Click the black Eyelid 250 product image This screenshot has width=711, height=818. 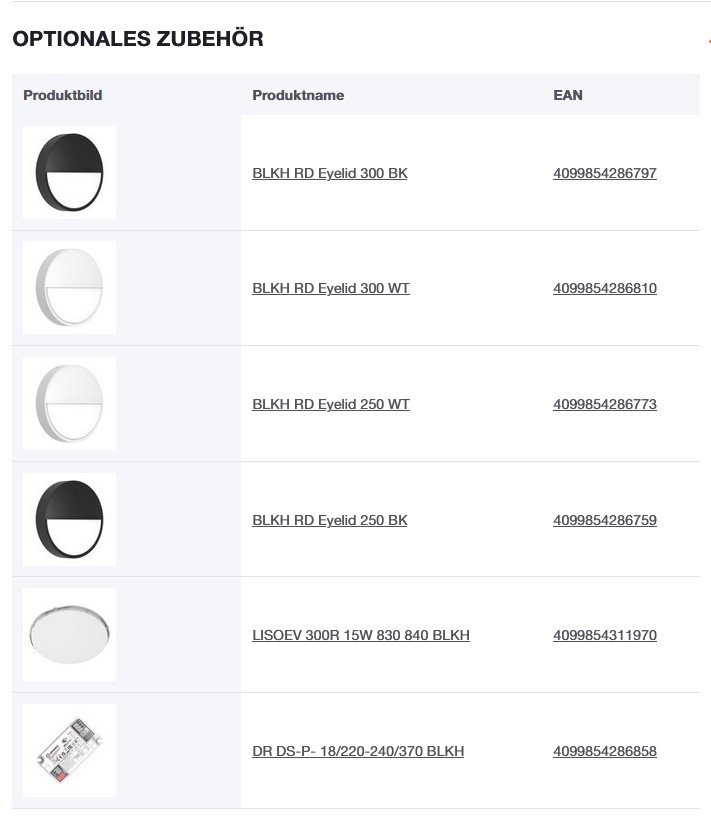pyautogui.click(x=69, y=519)
